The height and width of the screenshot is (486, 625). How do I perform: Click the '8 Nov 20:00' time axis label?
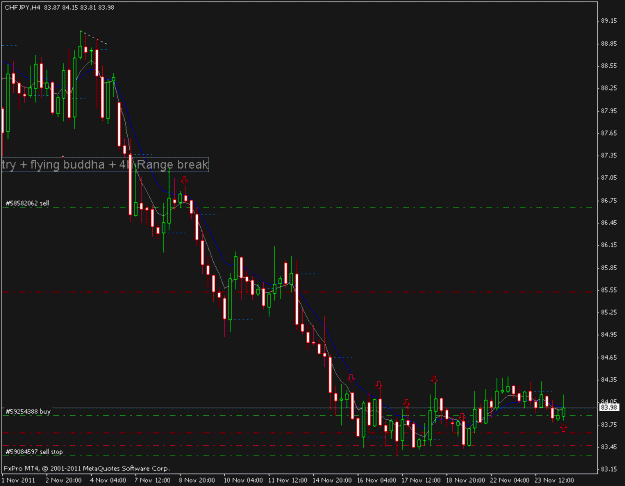click(x=197, y=480)
